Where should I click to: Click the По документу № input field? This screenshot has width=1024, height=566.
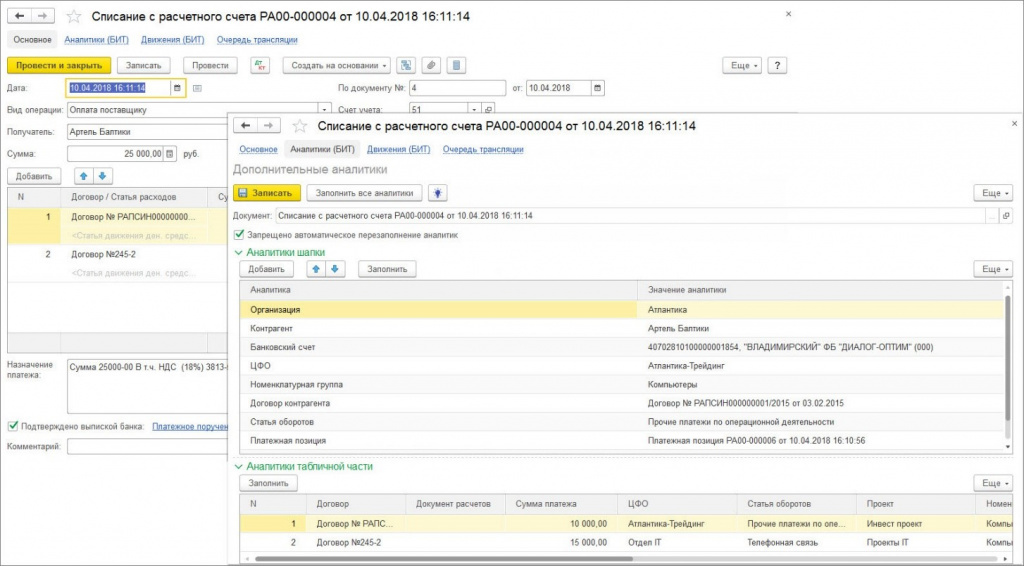[457, 88]
